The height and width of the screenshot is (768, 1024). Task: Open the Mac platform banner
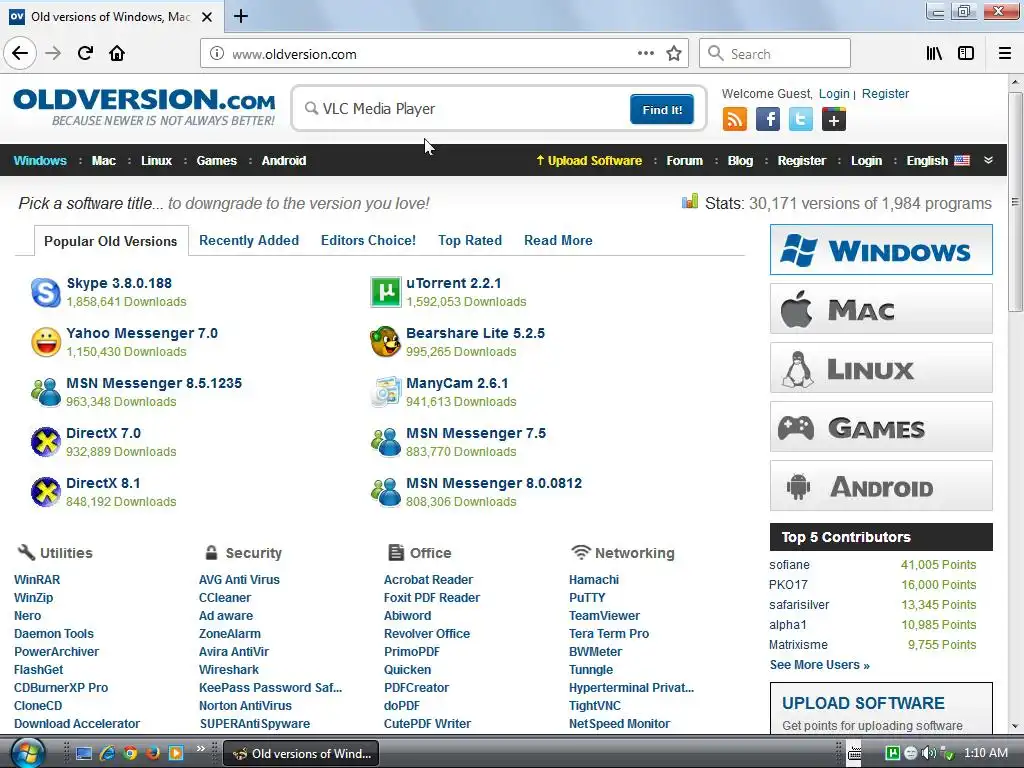pos(881,309)
